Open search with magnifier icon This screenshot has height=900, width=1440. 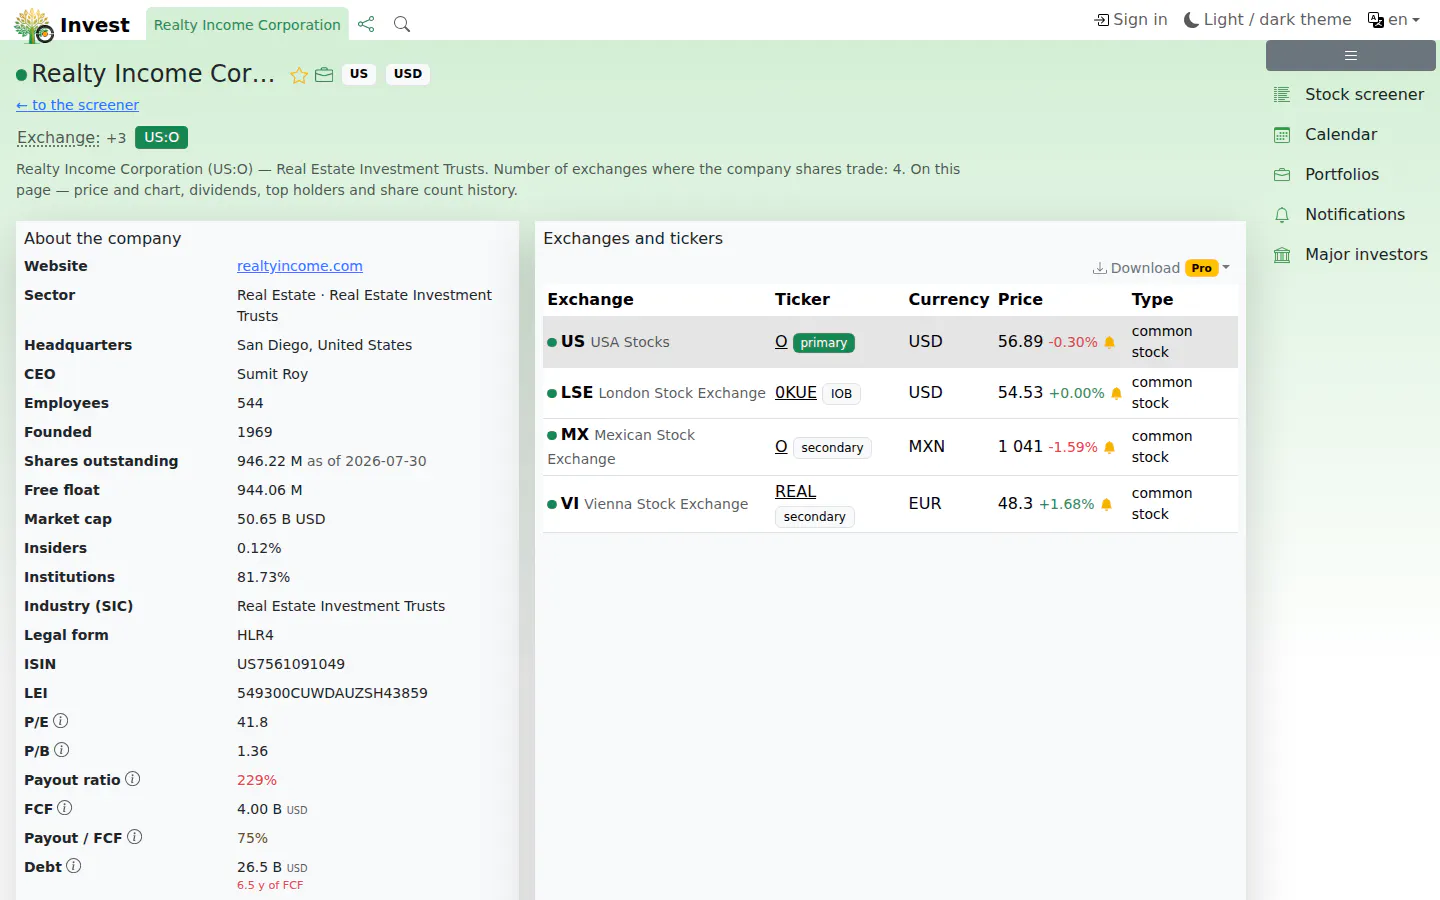[x=402, y=24]
